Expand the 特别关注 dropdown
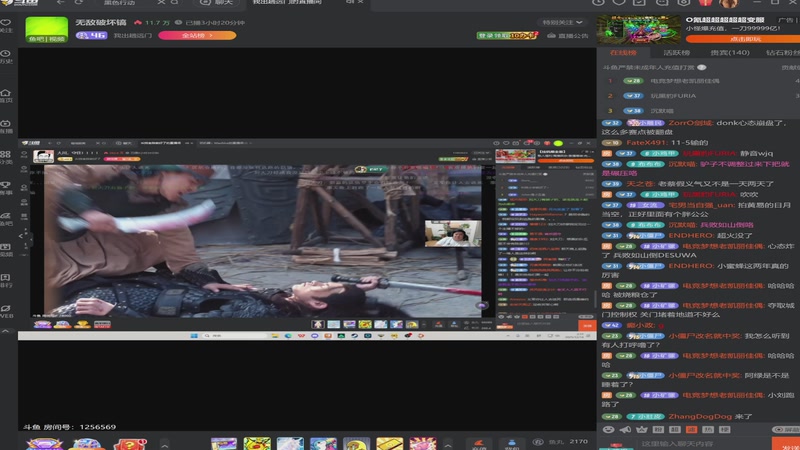The image size is (800, 450). [562, 22]
